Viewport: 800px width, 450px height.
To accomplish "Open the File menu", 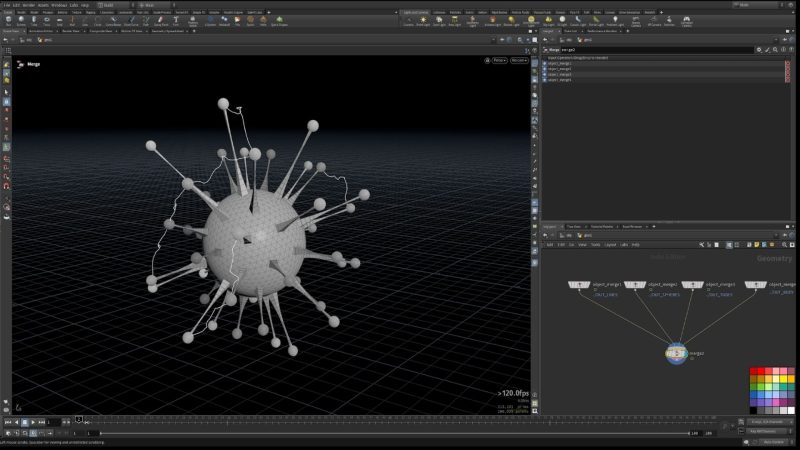I will pos(4,4).
